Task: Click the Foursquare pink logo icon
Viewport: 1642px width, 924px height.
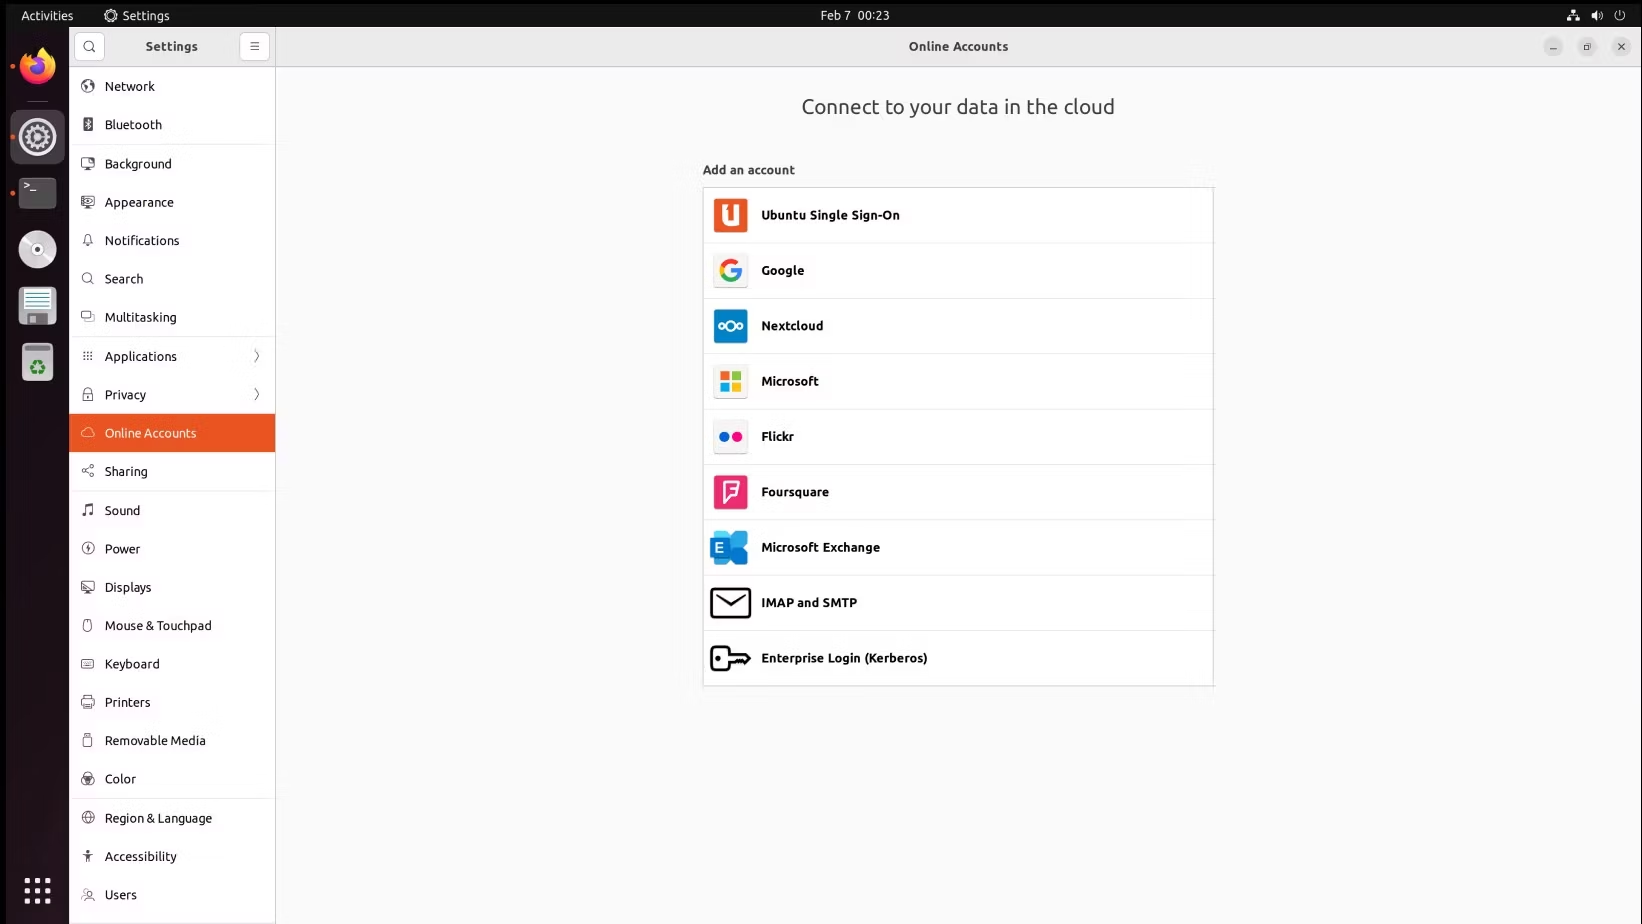Action: tap(730, 492)
